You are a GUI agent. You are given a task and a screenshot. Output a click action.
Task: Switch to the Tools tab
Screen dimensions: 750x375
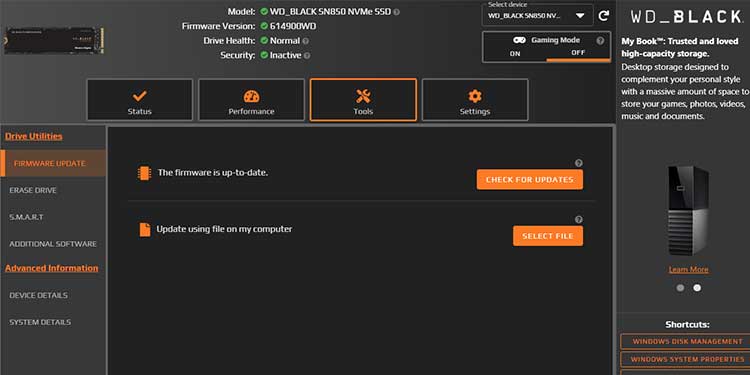coord(364,99)
